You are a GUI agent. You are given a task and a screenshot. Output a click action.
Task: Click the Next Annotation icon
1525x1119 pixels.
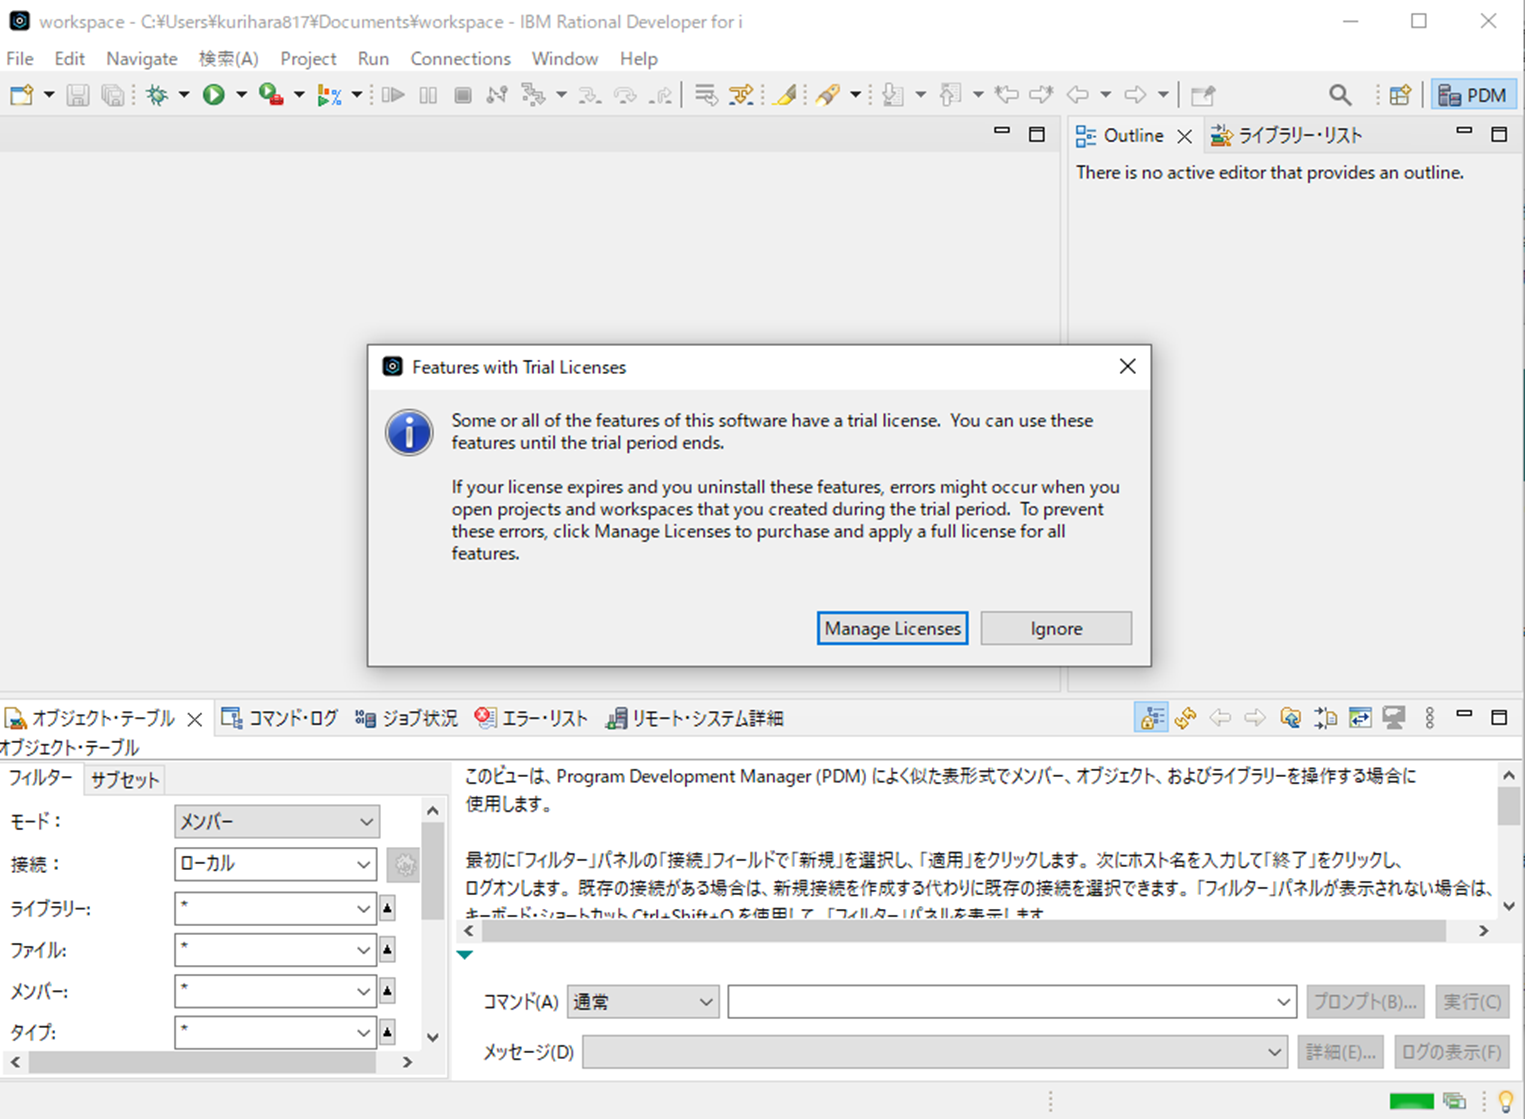pyautogui.click(x=893, y=95)
